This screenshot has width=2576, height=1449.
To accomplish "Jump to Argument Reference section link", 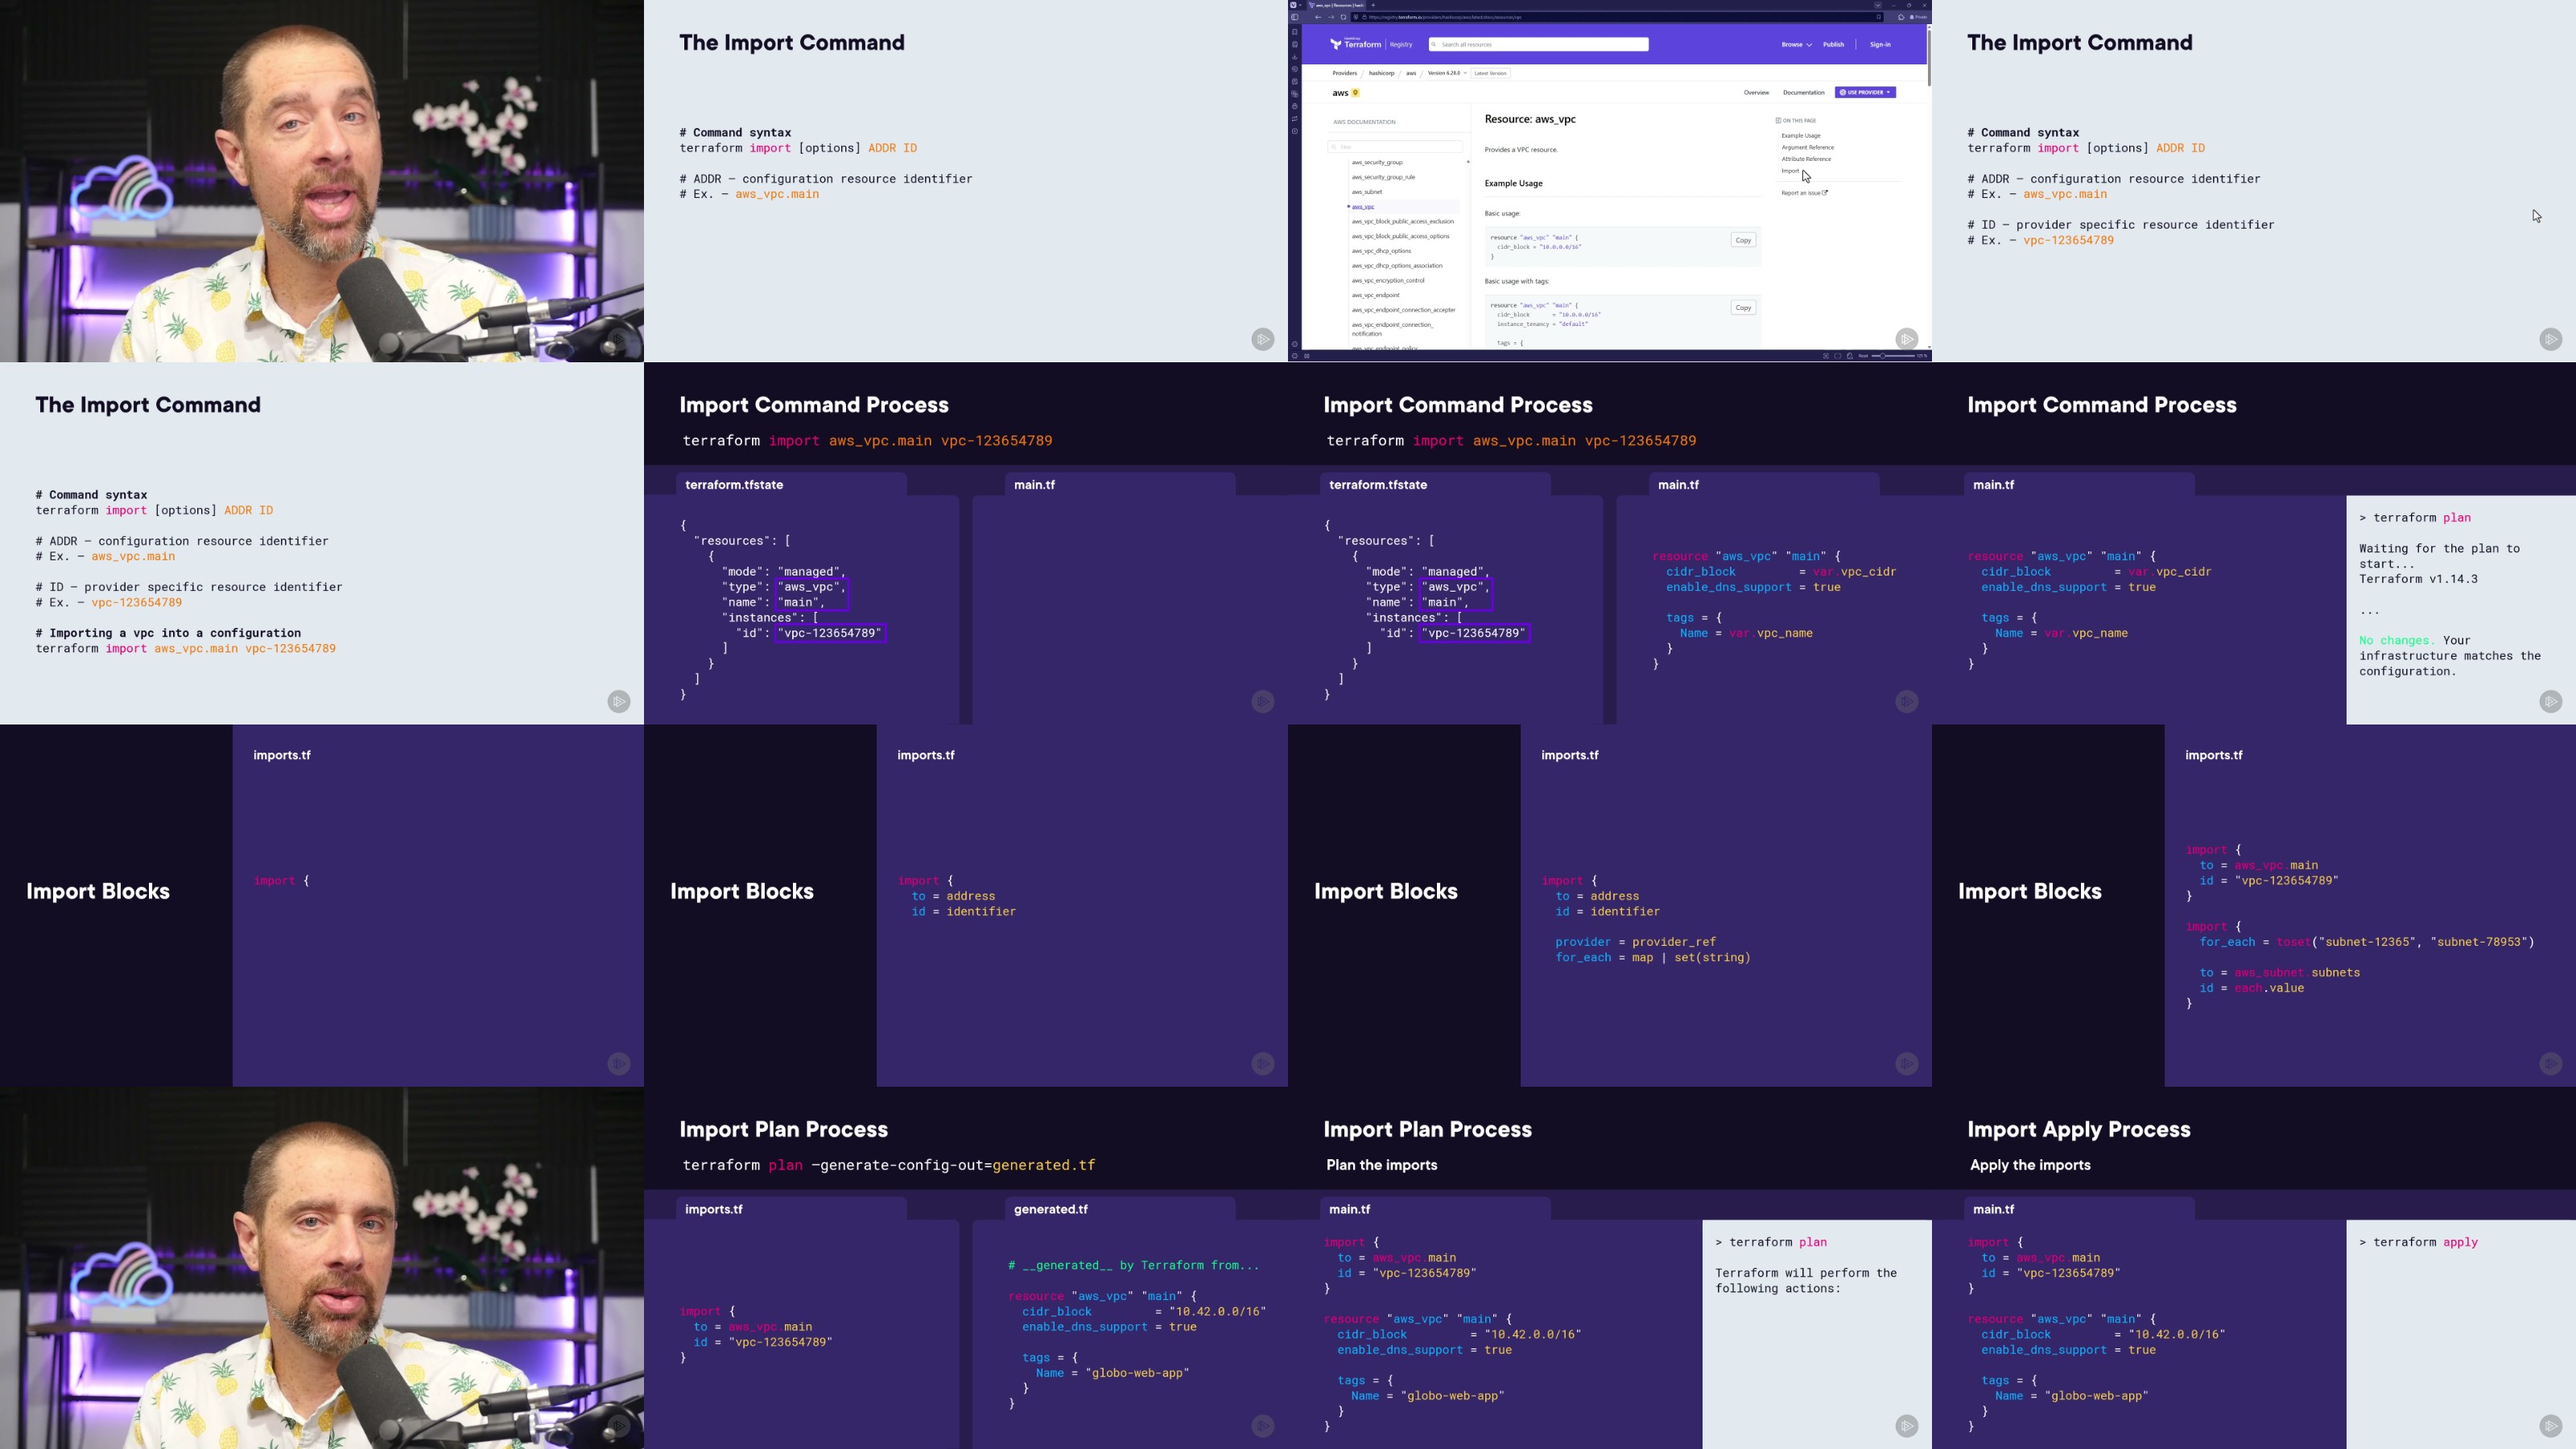I will (1808, 148).
